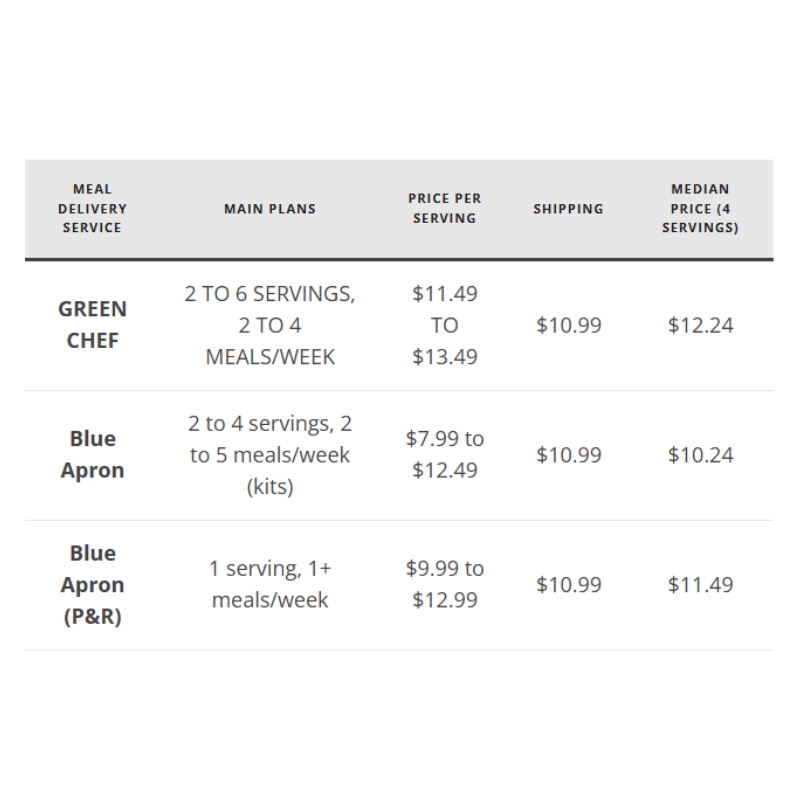Select the 1 serving, 1+ meals/week cell

[270, 584]
